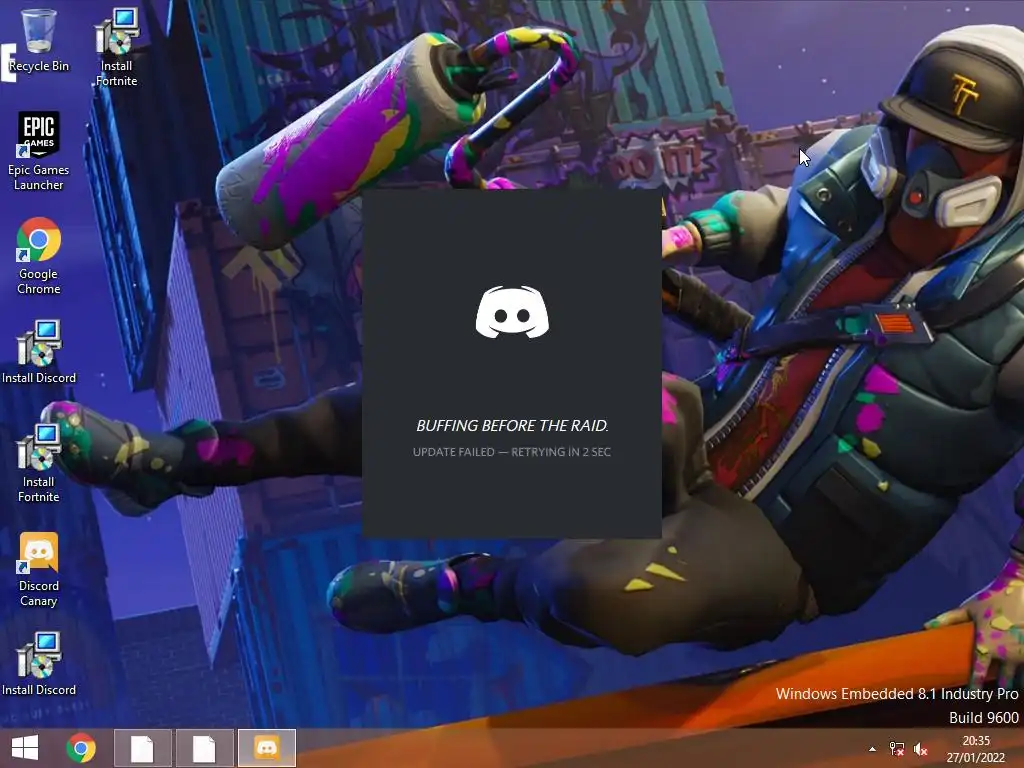Launch Epic Games Launcher shortcut
The image size is (1024, 768).
click(39, 151)
